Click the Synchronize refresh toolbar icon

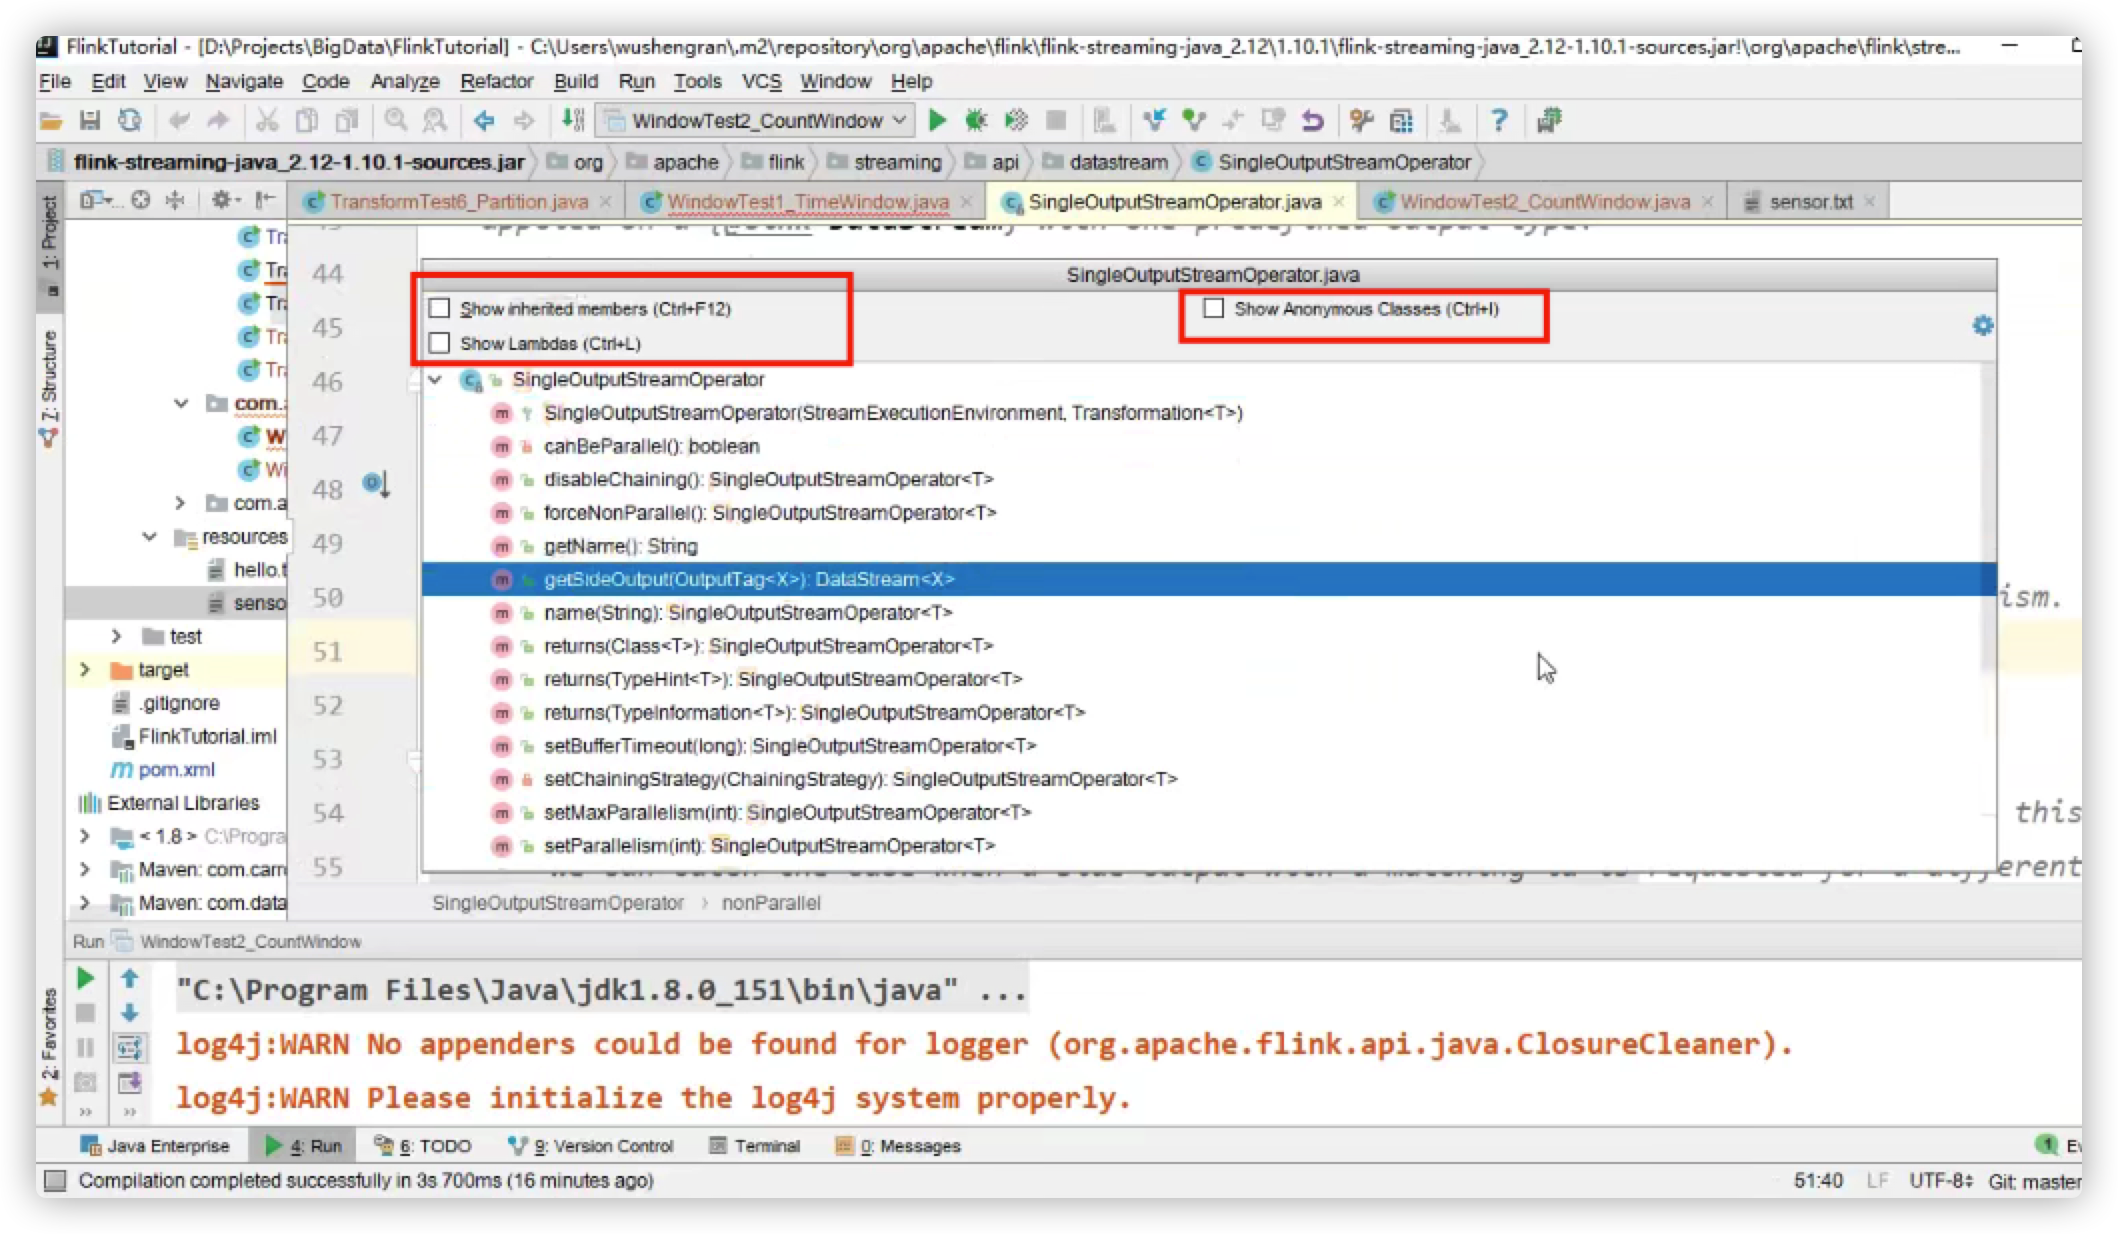130,121
